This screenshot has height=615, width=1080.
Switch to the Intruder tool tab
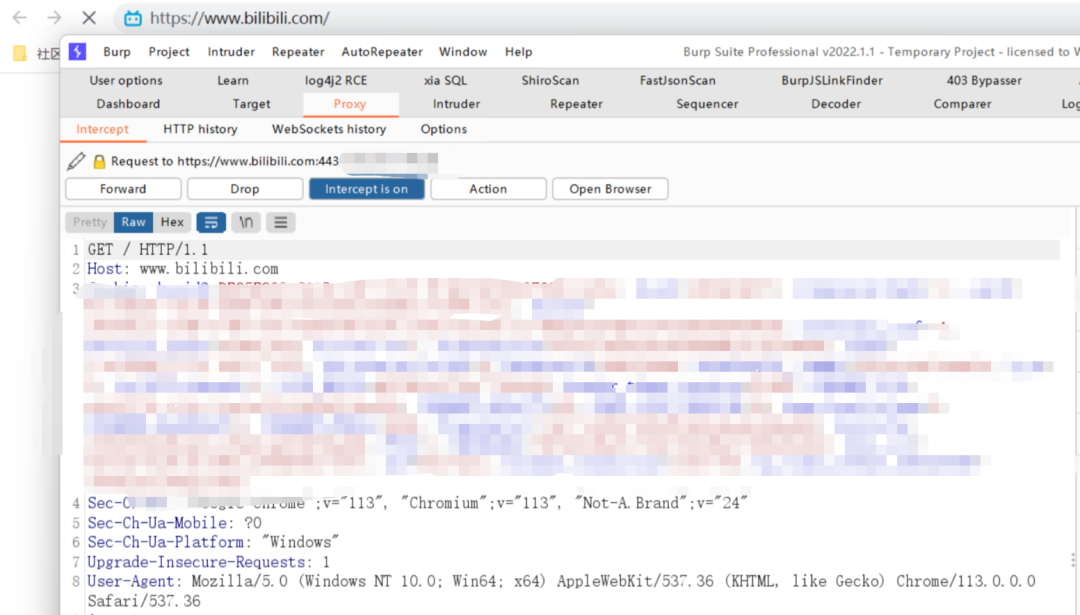(457, 104)
